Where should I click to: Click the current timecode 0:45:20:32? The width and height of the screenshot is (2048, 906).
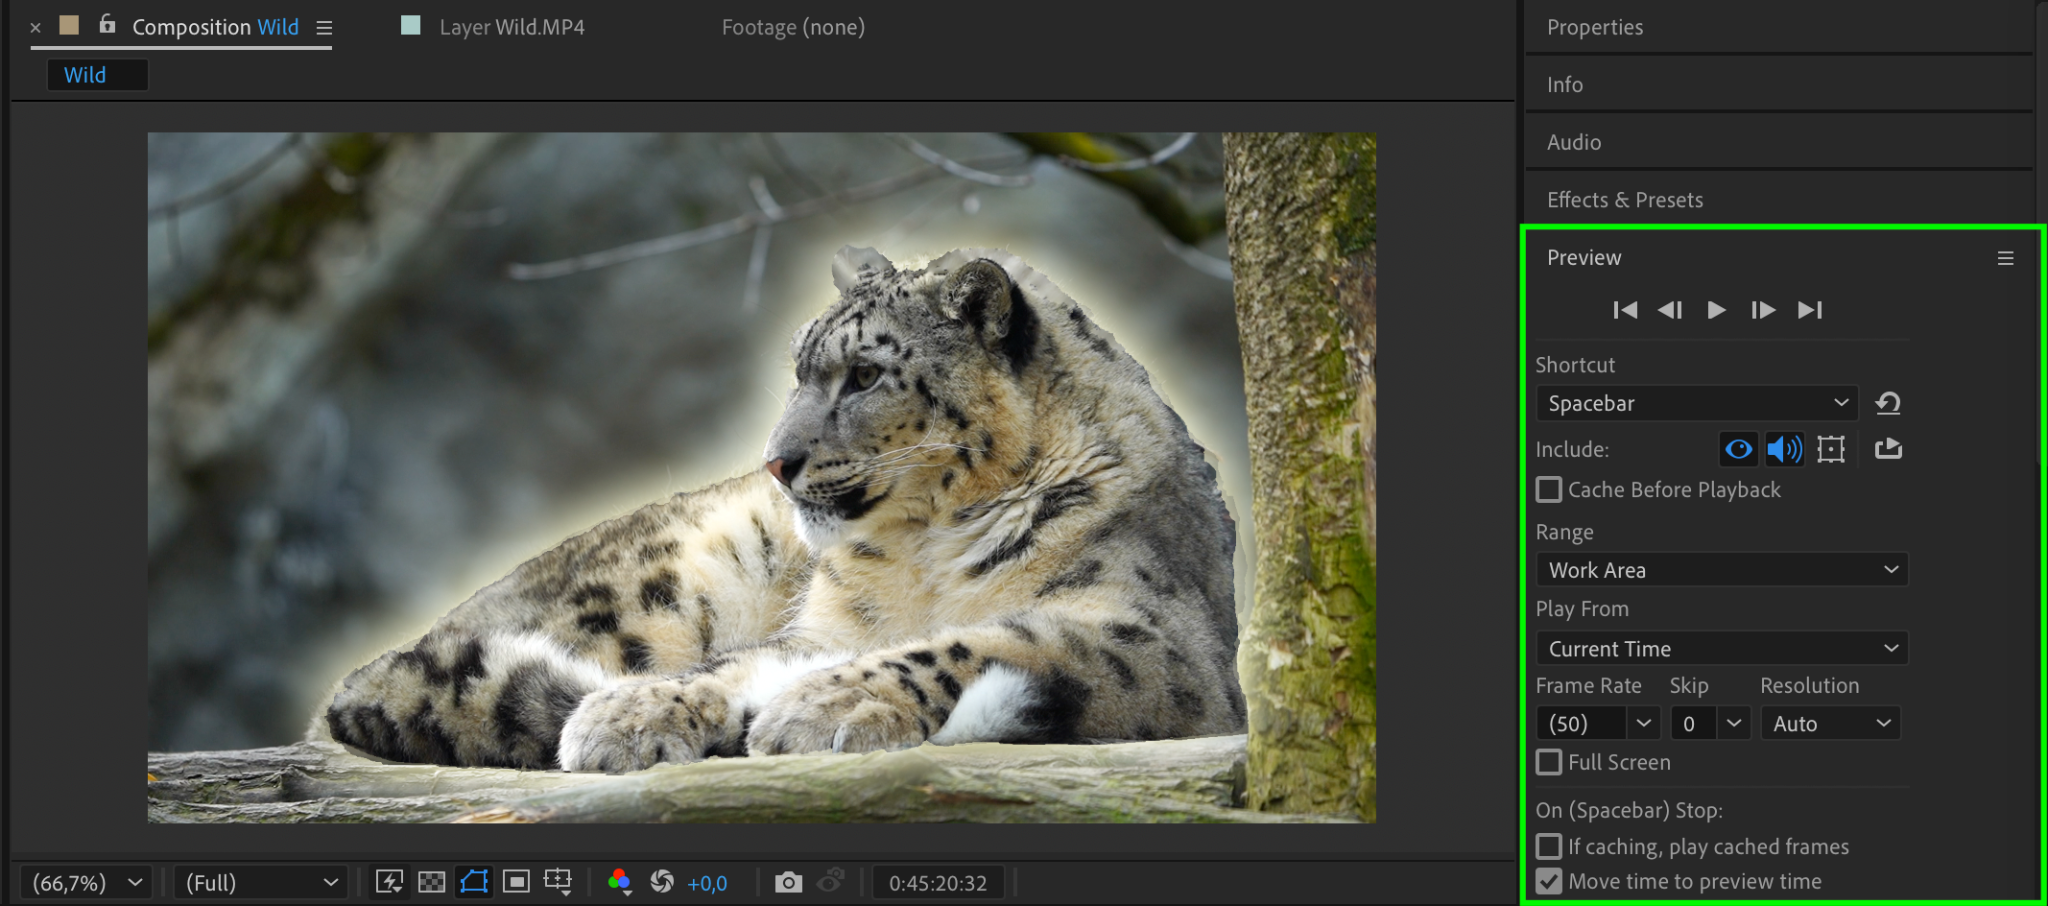pos(937,883)
